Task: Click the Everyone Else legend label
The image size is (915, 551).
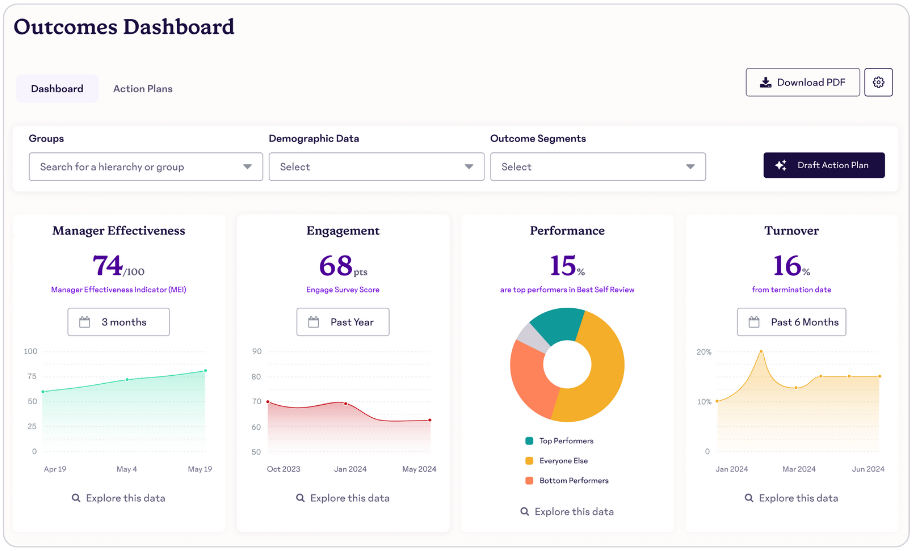Action: click(564, 461)
